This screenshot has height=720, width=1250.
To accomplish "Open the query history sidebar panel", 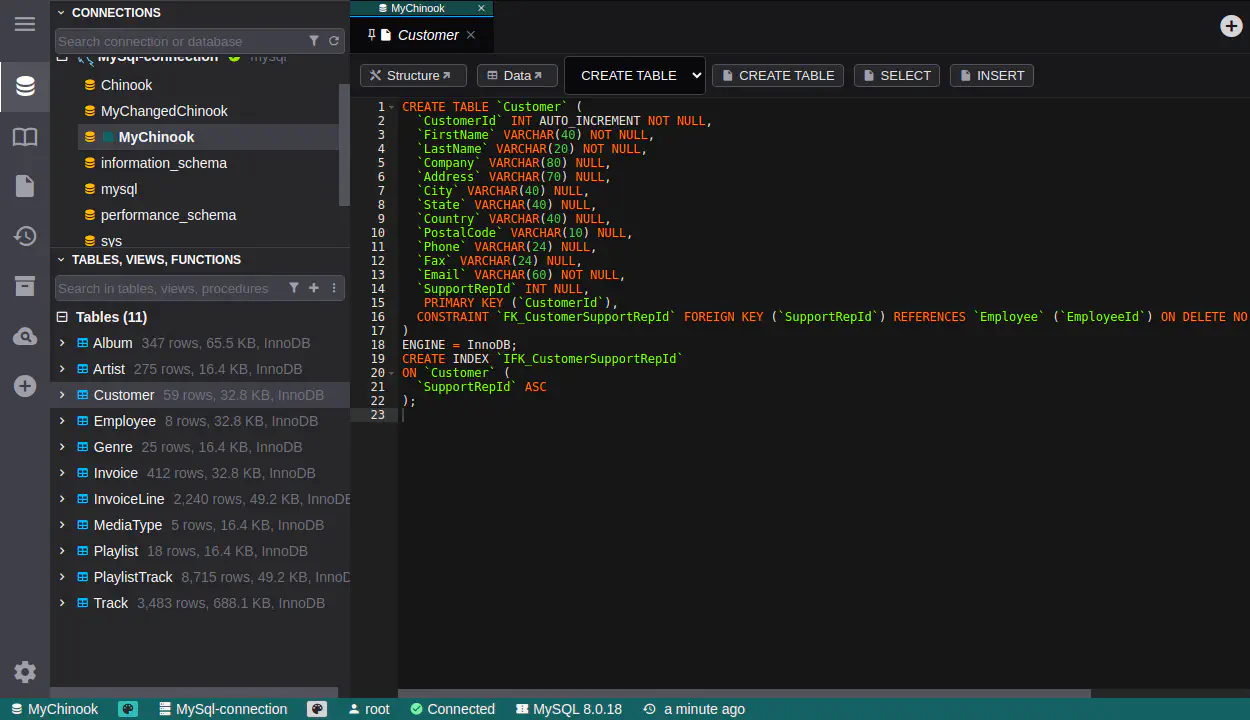I will [25, 236].
